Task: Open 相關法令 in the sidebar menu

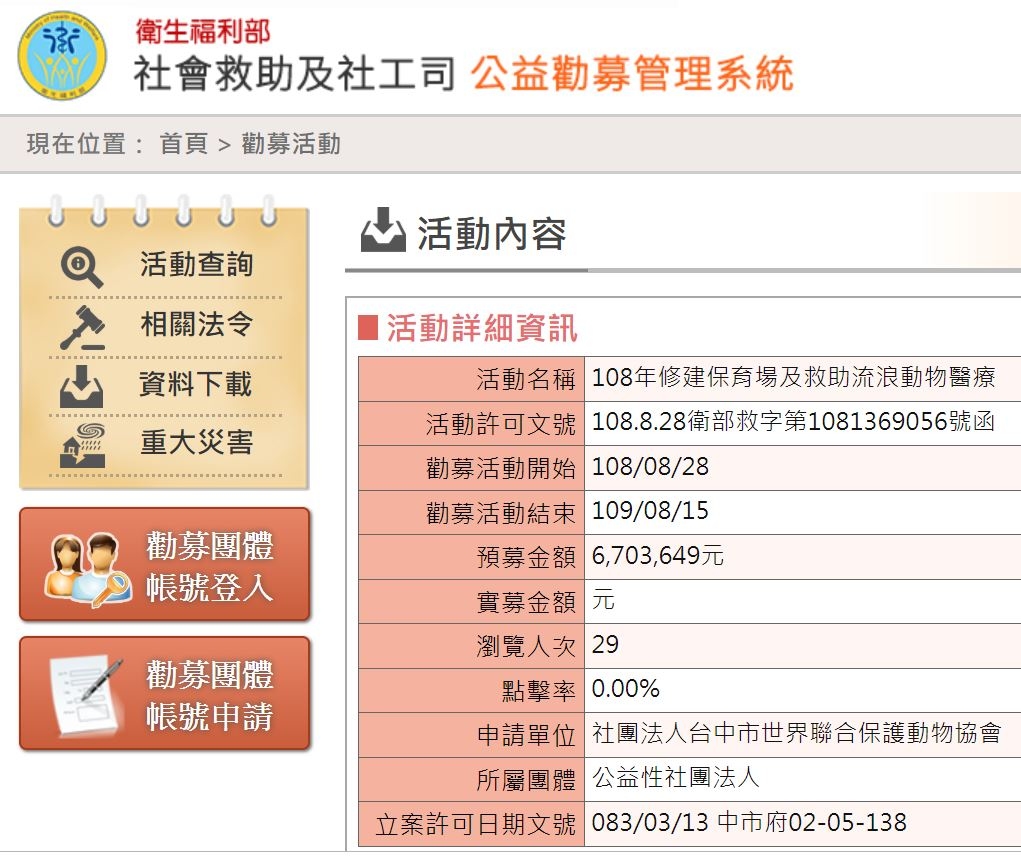Action: 197,324
